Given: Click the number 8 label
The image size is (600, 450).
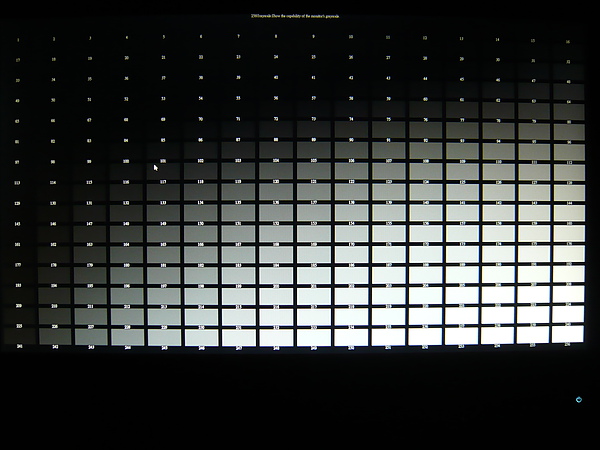Looking at the screenshot, I should (x=276, y=37).
